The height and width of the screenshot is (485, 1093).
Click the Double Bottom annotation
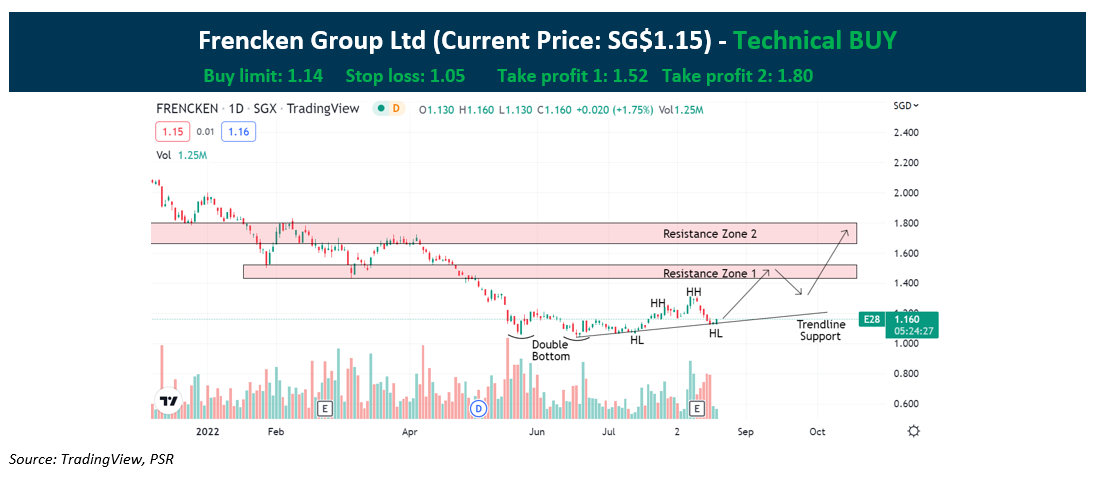[551, 350]
